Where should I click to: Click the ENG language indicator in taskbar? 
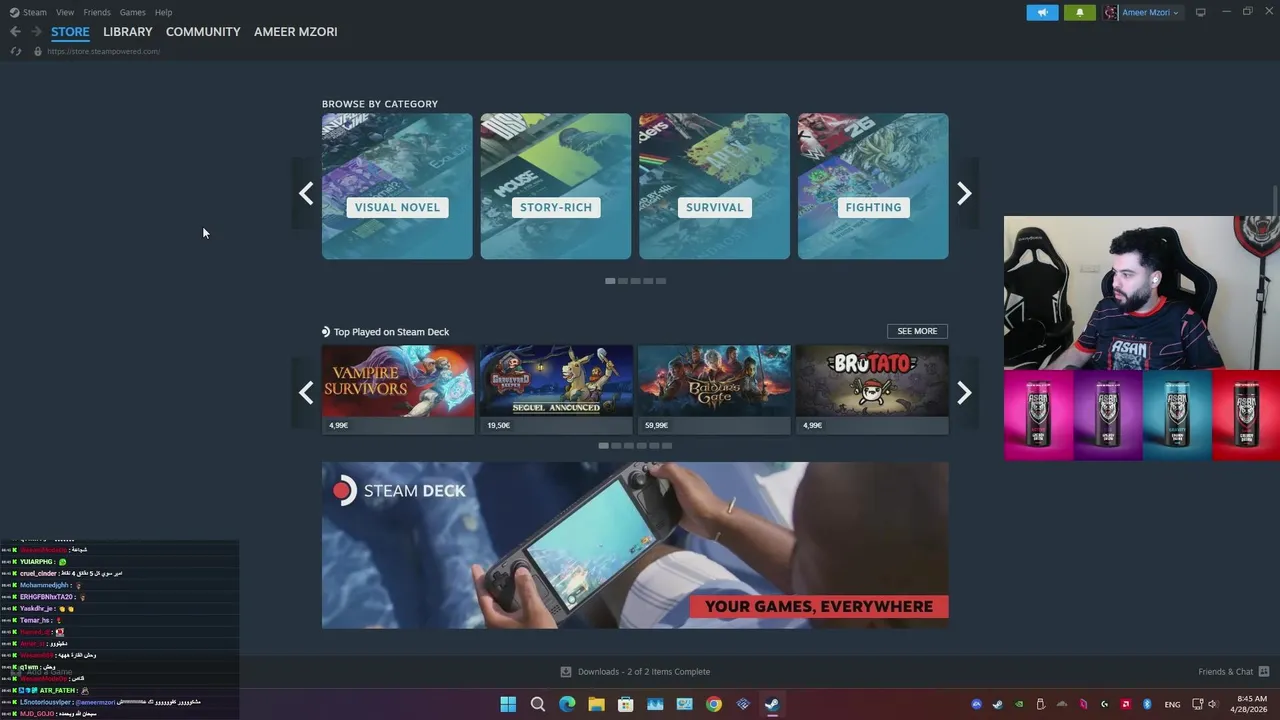[x=1172, y=704]
